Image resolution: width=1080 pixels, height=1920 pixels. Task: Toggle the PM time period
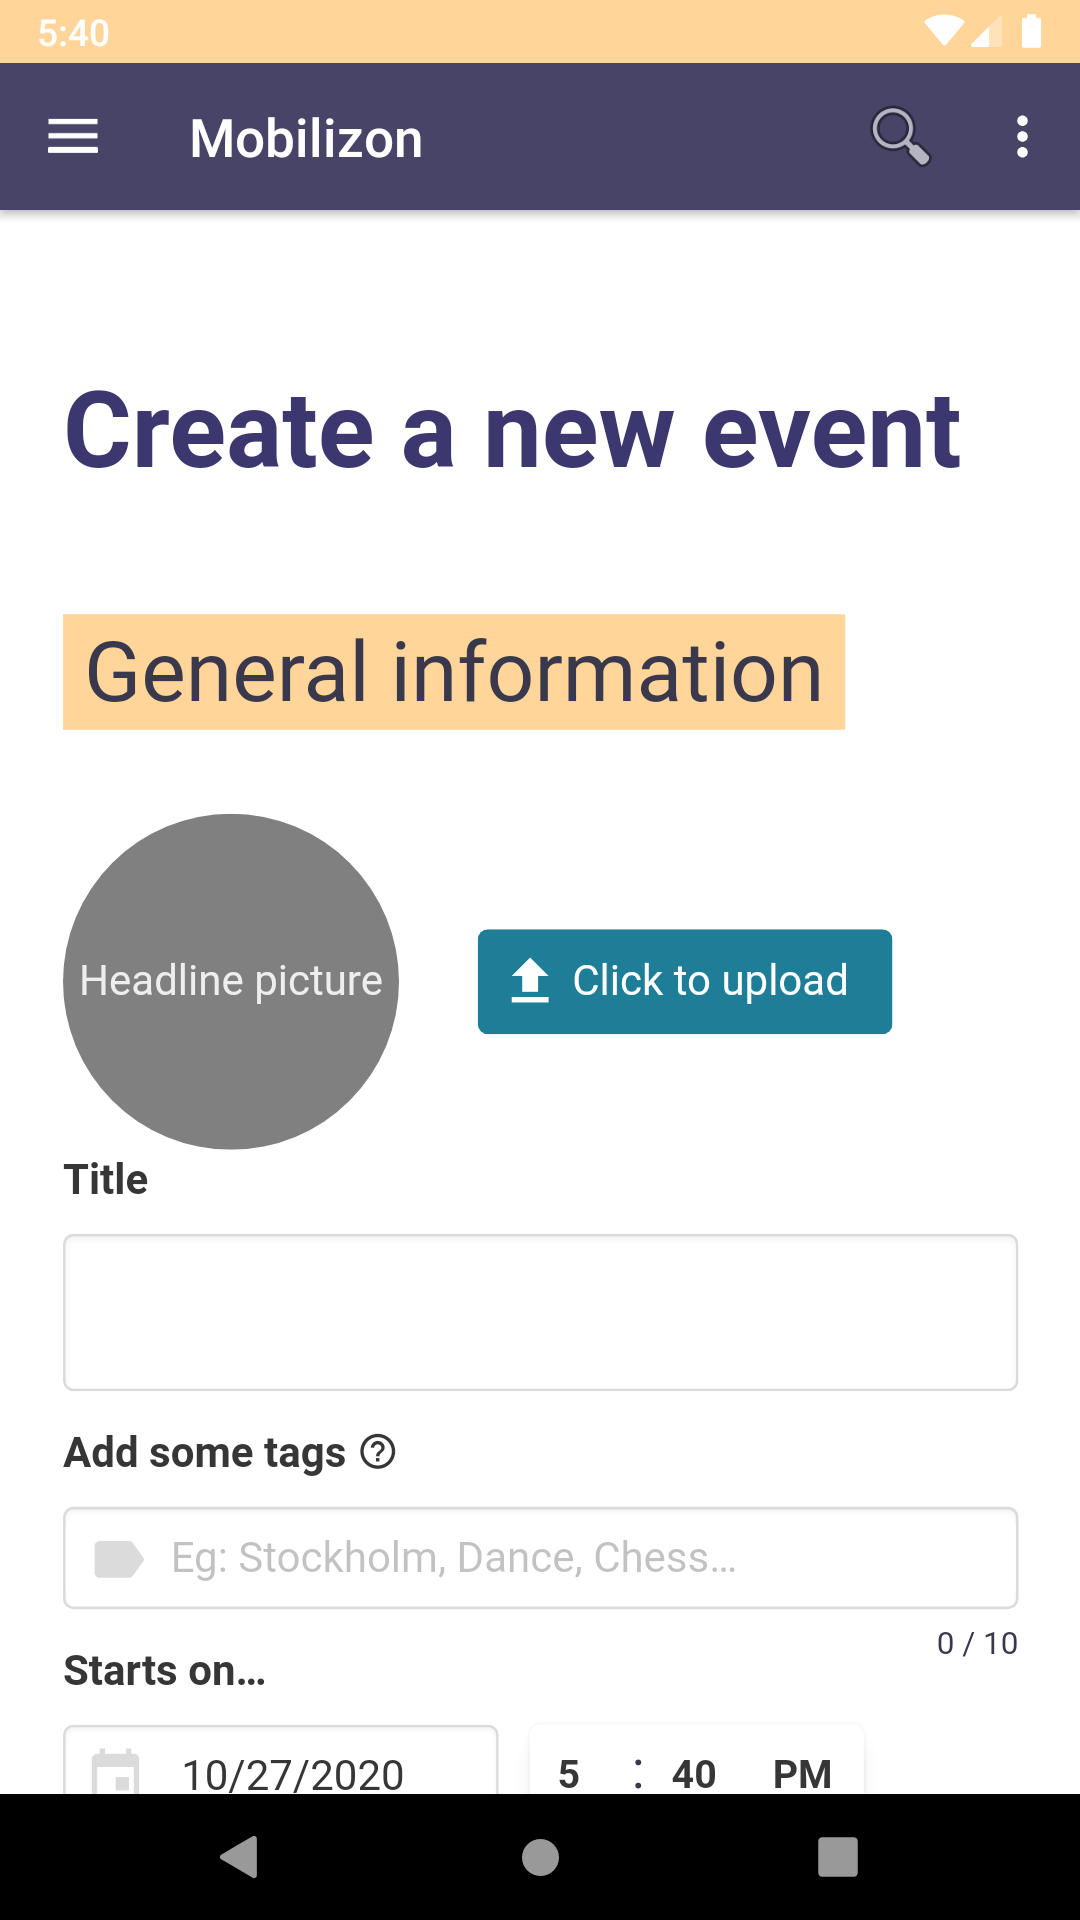click(802, 1774)
